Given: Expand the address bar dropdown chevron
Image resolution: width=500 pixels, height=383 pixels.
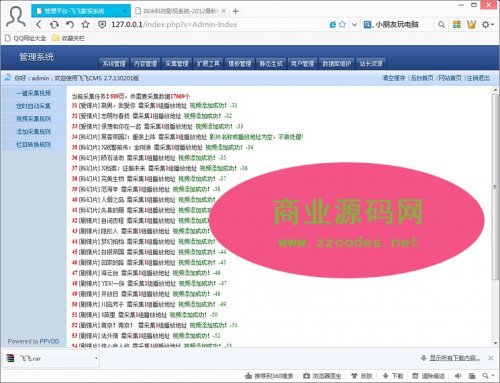Looking at the screenshot, I should point(354,24).
